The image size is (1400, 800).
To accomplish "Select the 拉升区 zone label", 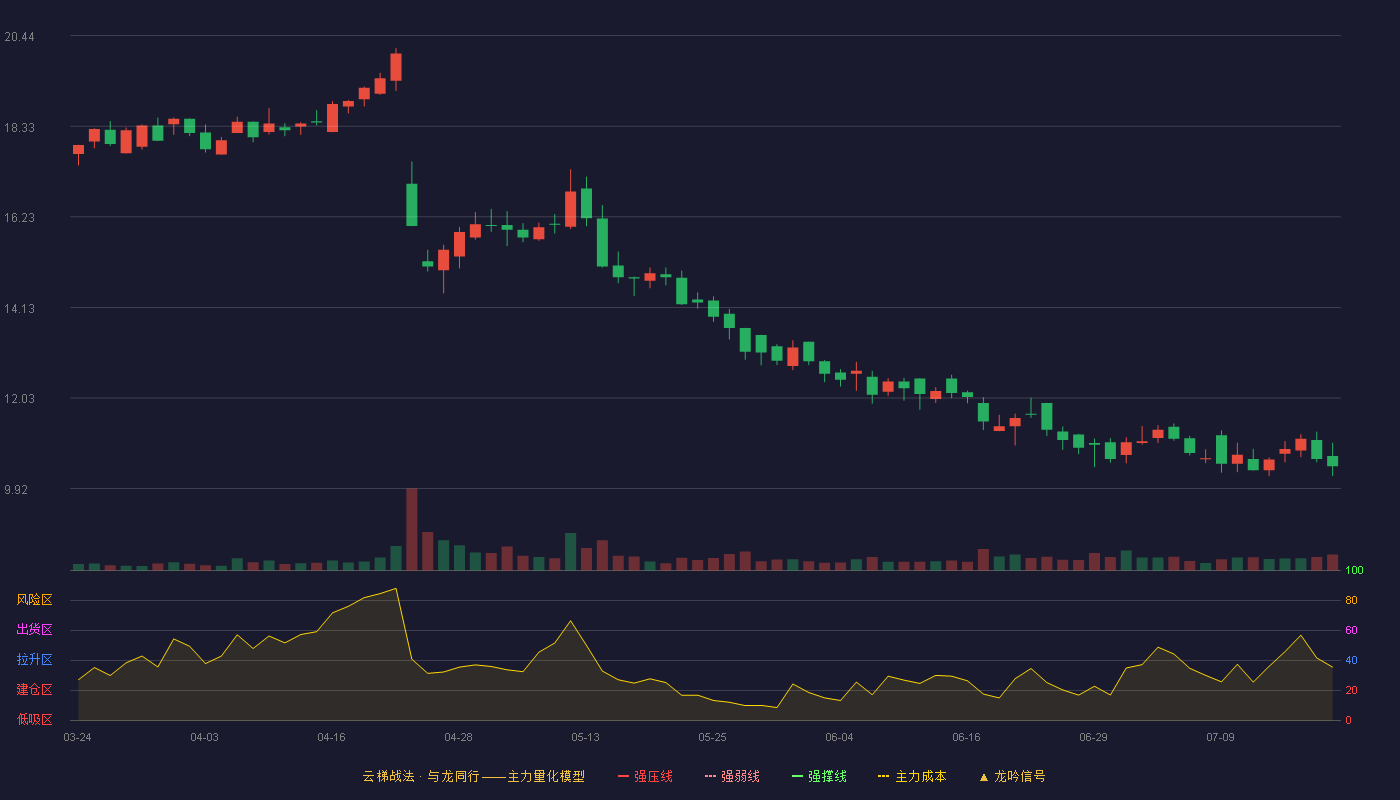I will click(35, 660).
